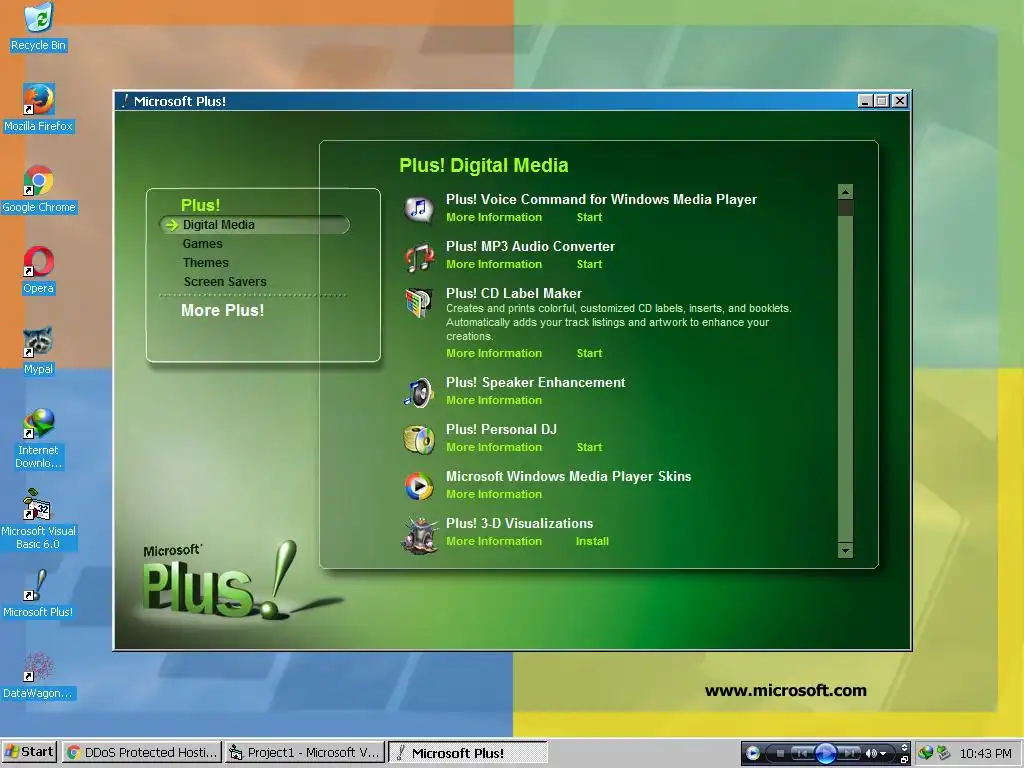
Task: Minimize the Microsoft Plus! window
Action: (865, 101)
